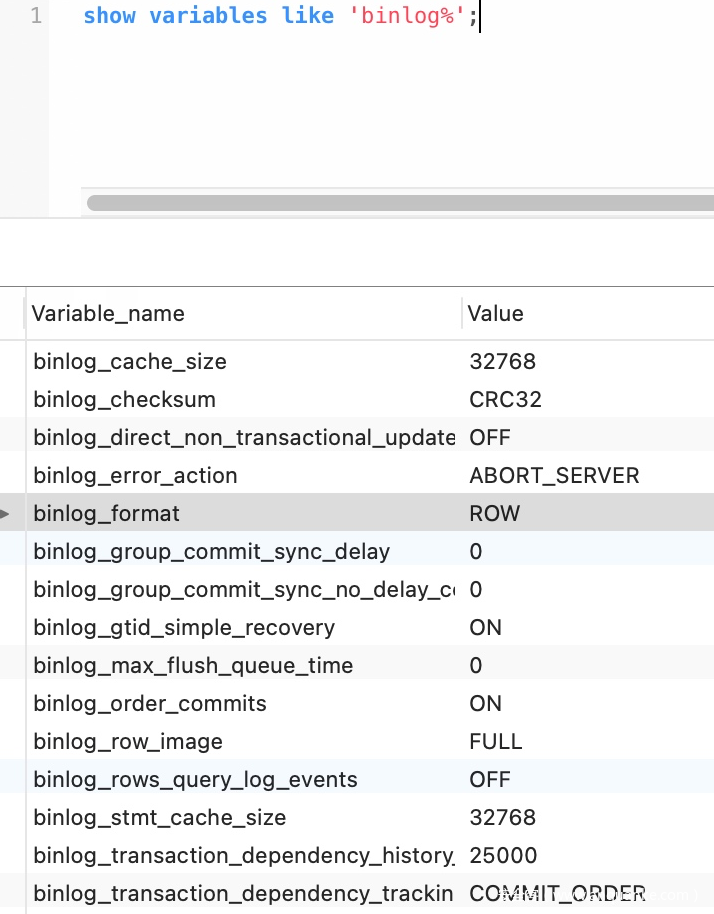Image resolution: width=714 pixels, height=914 pixels.
Task: Click the SQL editor query text line
Action: click(280, 16)
